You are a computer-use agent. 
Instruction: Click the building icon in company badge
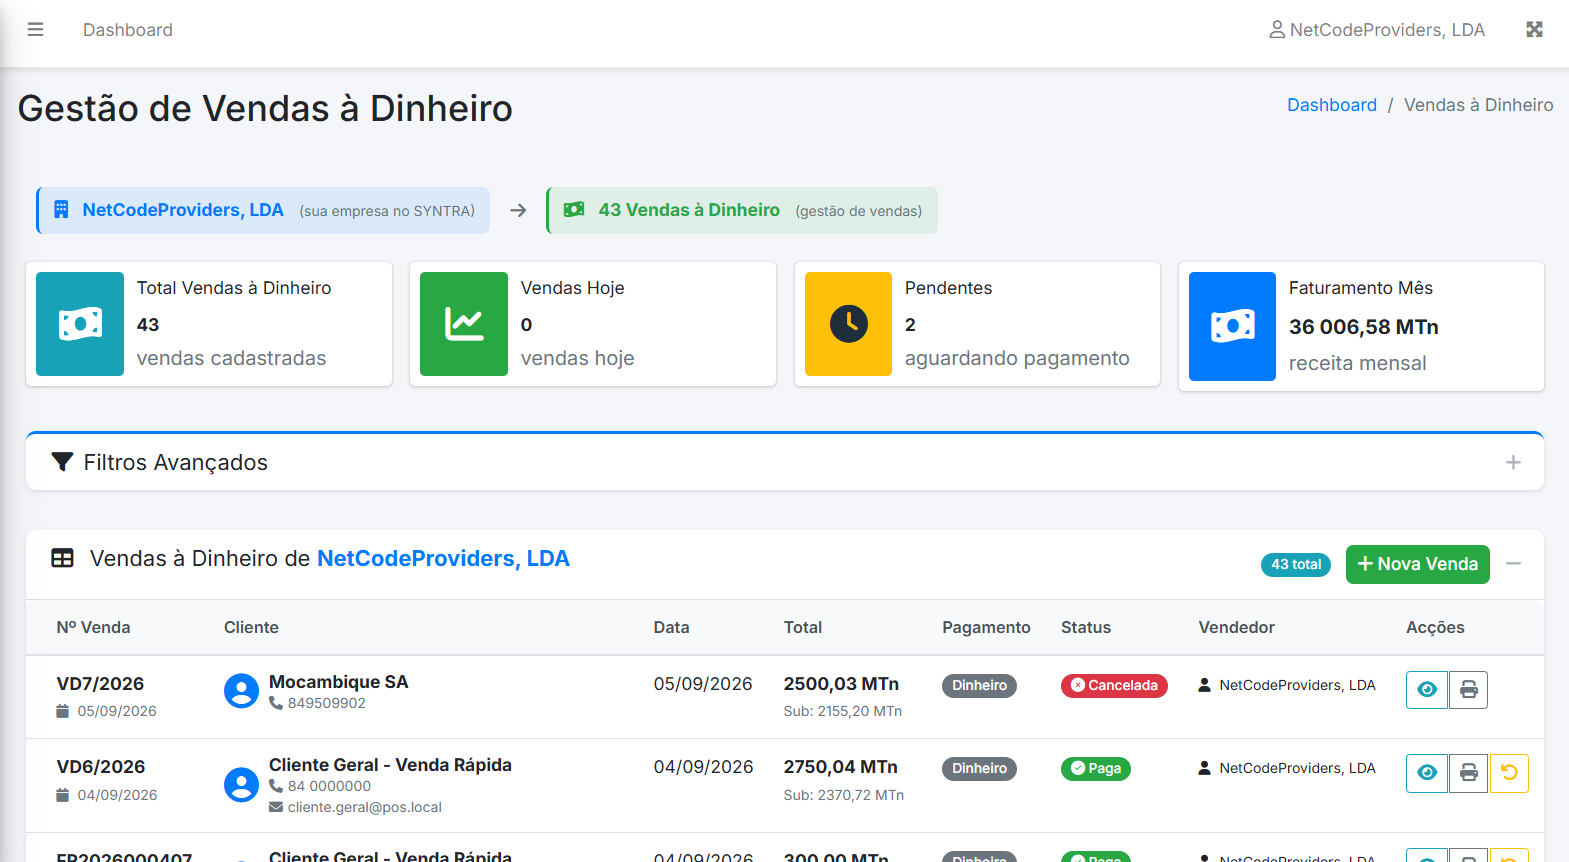pos(61,210)
